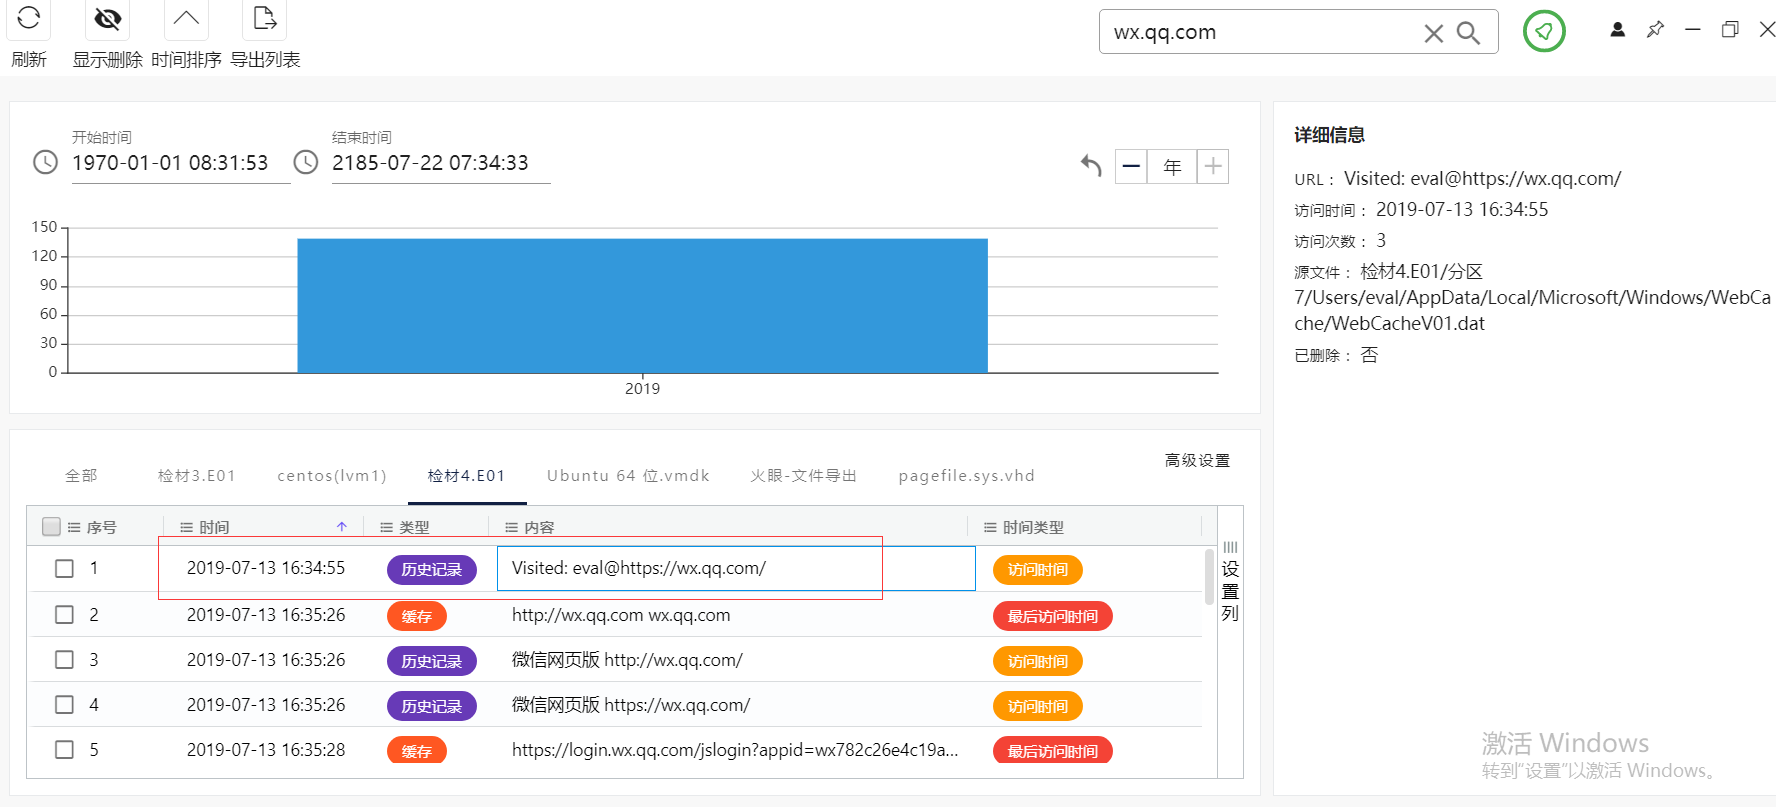
Task: Click 最后访问时间 badge in row 5
Action: tap(1053, 751)
